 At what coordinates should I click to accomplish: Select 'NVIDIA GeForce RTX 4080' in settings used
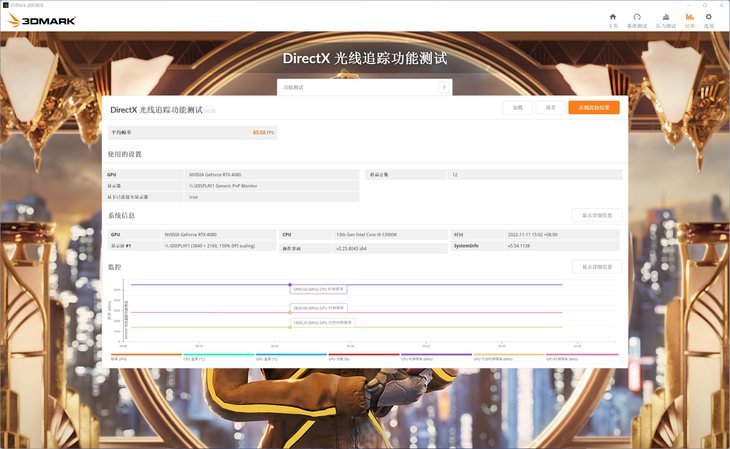pyautogui.click(x=215, y=175)
